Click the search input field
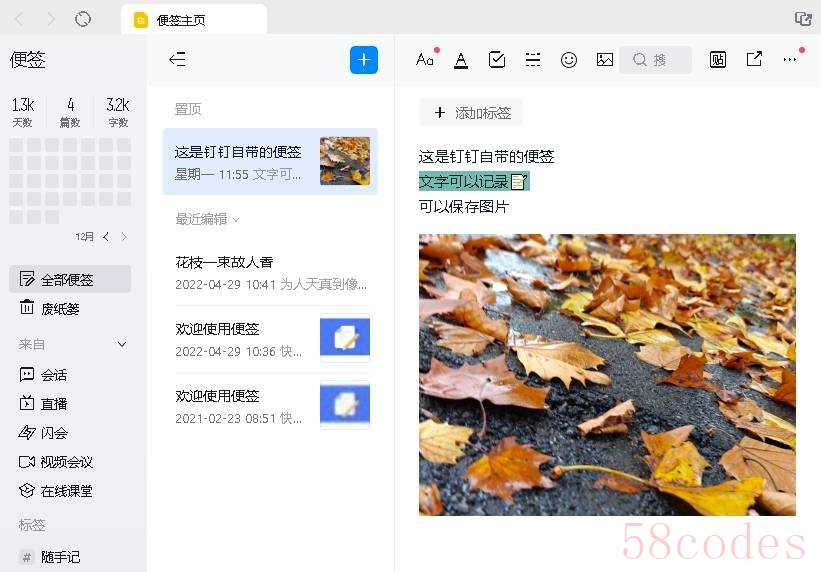The image size is (821, 572). point(656,60)
